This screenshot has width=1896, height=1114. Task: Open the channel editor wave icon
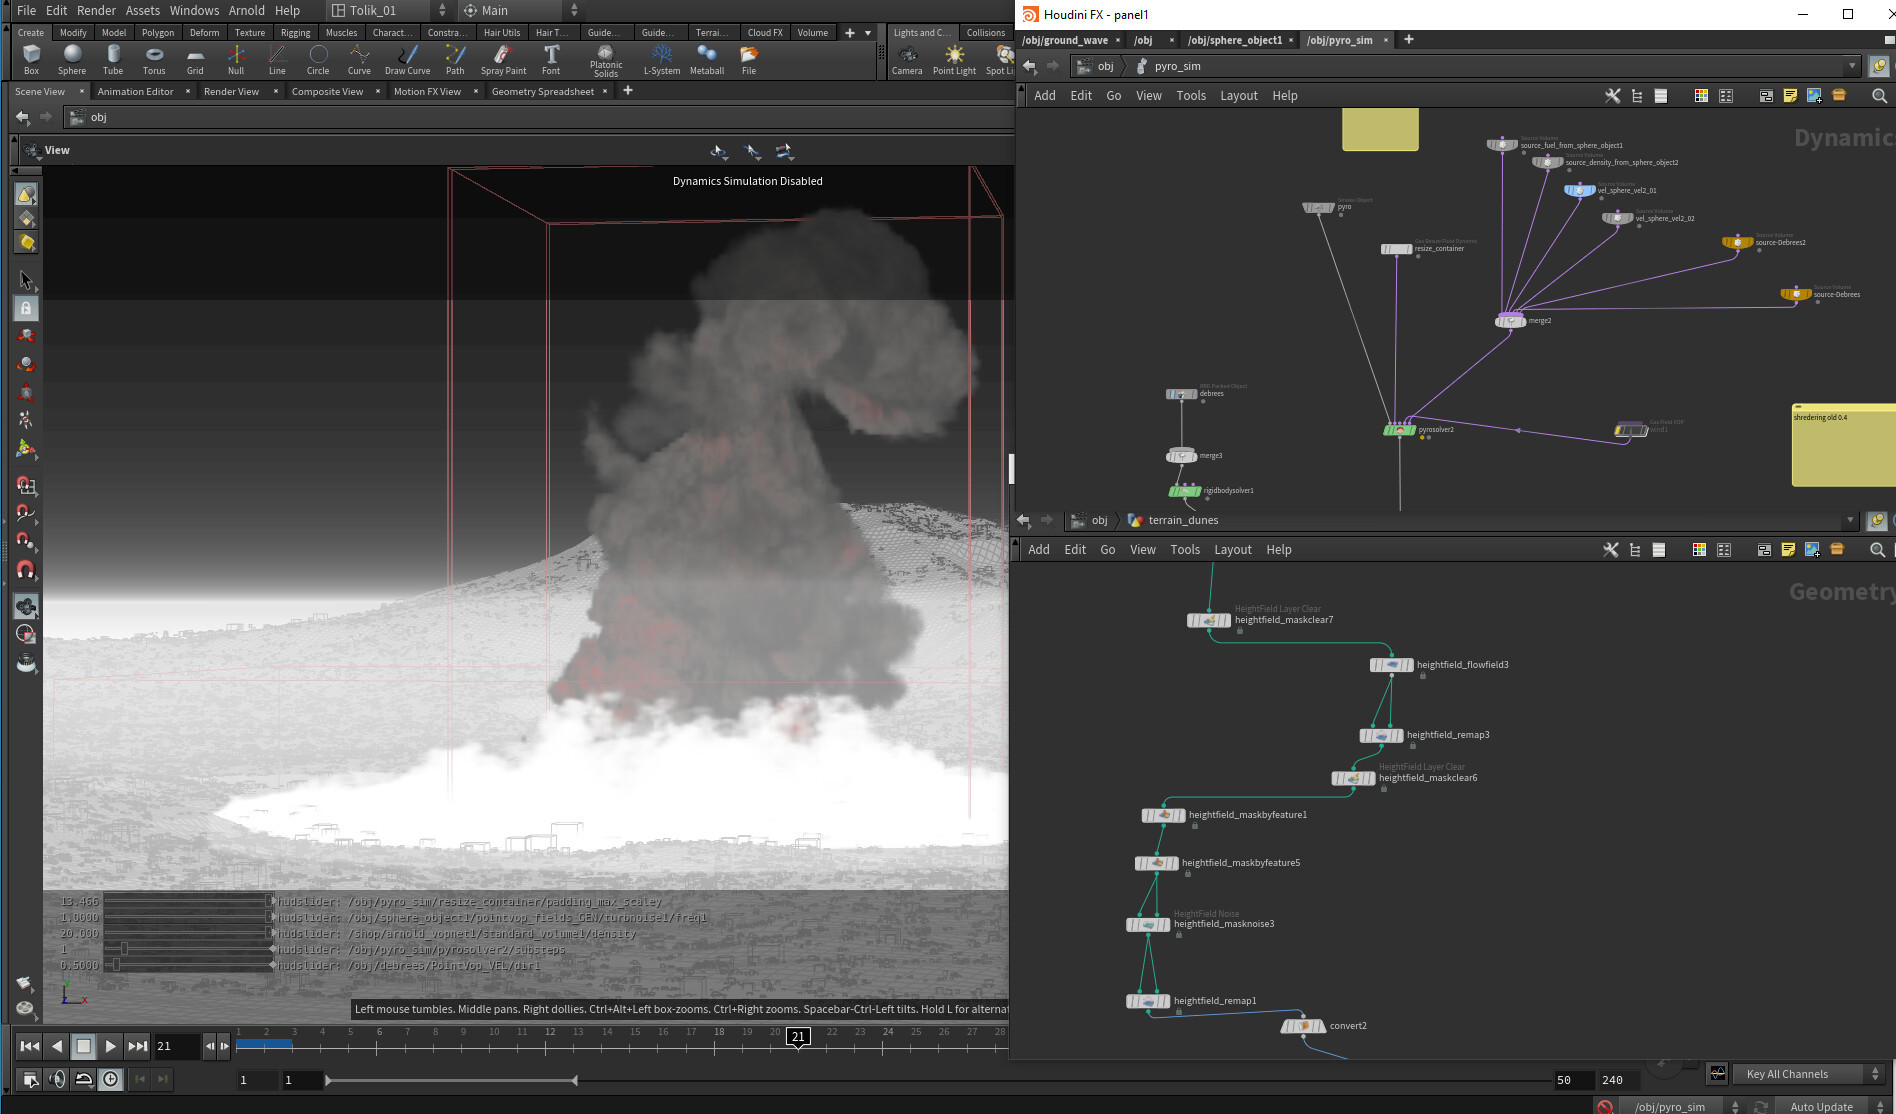(1717, 1074)
